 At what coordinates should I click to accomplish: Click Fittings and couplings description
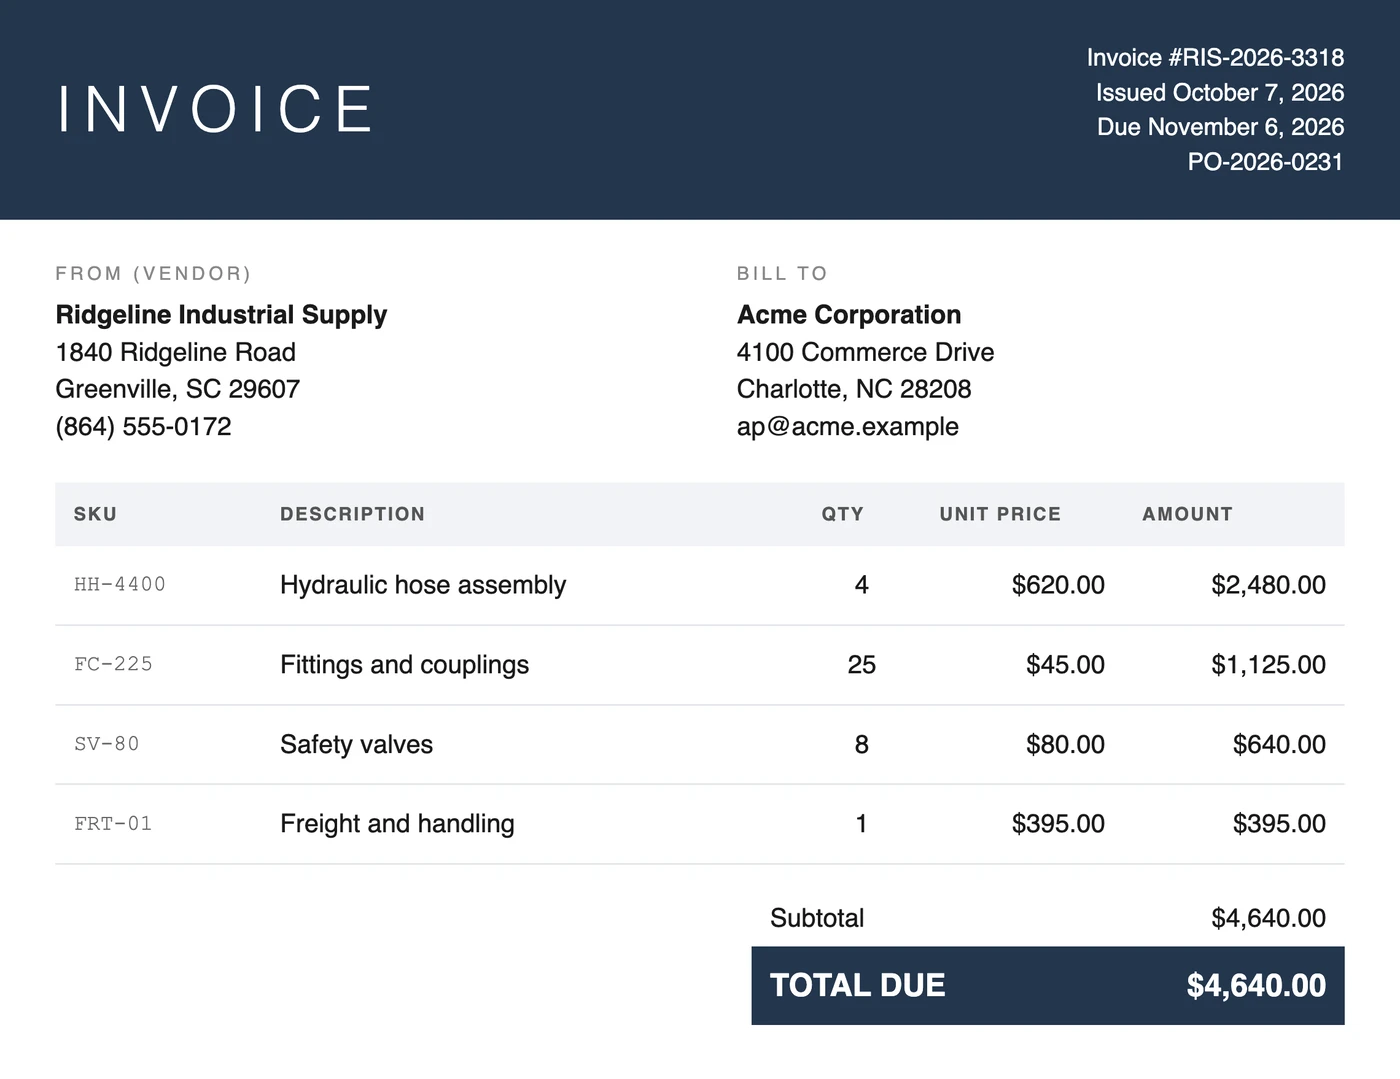(404, 665)
